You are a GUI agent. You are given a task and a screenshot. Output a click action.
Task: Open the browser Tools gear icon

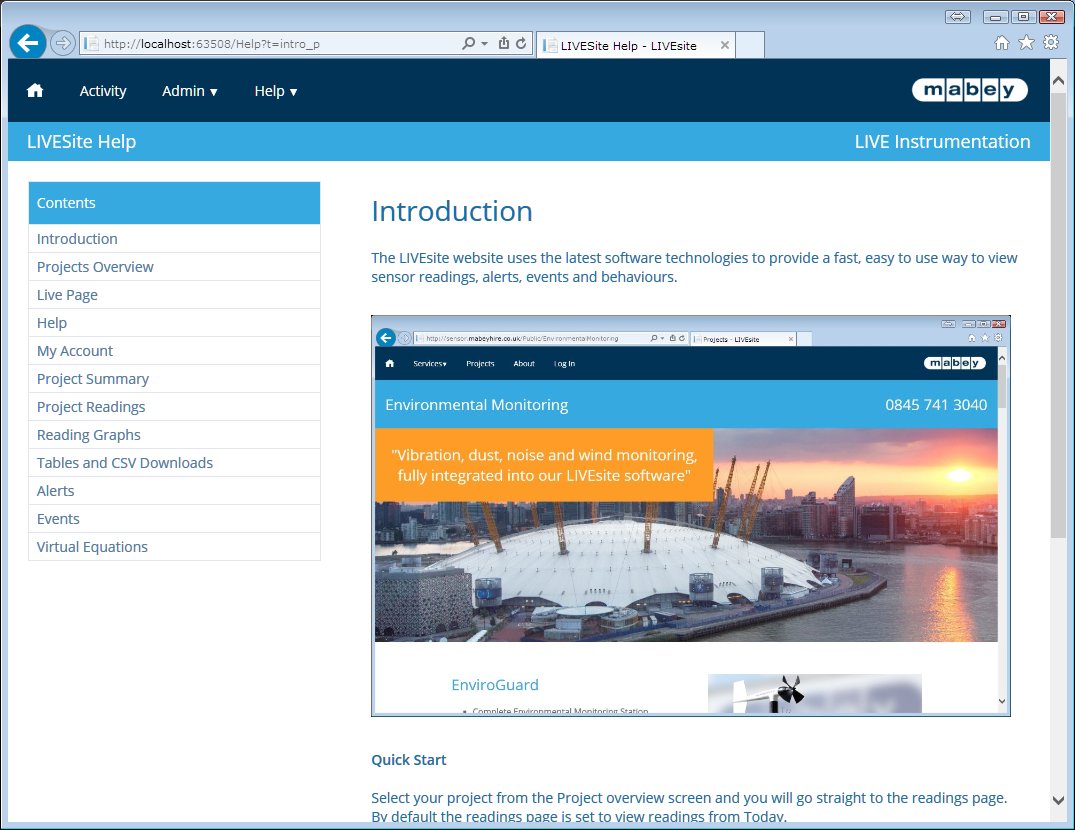tap(1051, 42)
